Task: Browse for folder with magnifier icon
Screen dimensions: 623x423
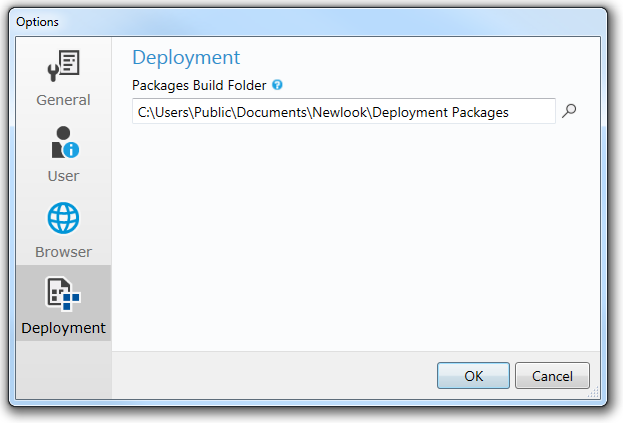Action: point(569,112)
